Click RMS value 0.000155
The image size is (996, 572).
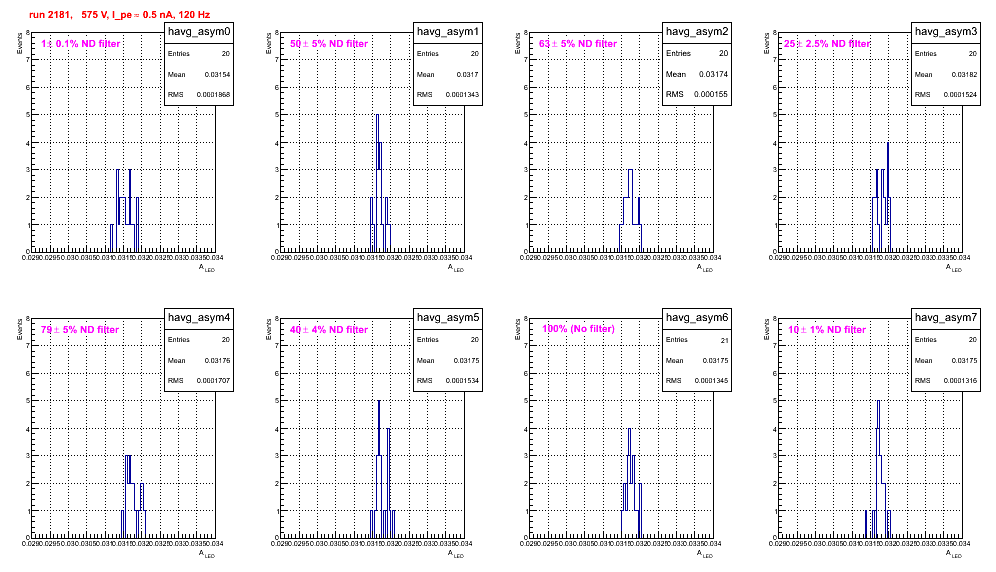tap(711, 94)
